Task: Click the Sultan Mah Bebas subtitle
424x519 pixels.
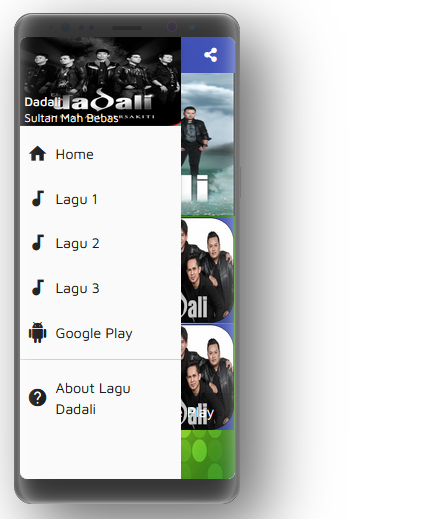Action: [71, 118]
